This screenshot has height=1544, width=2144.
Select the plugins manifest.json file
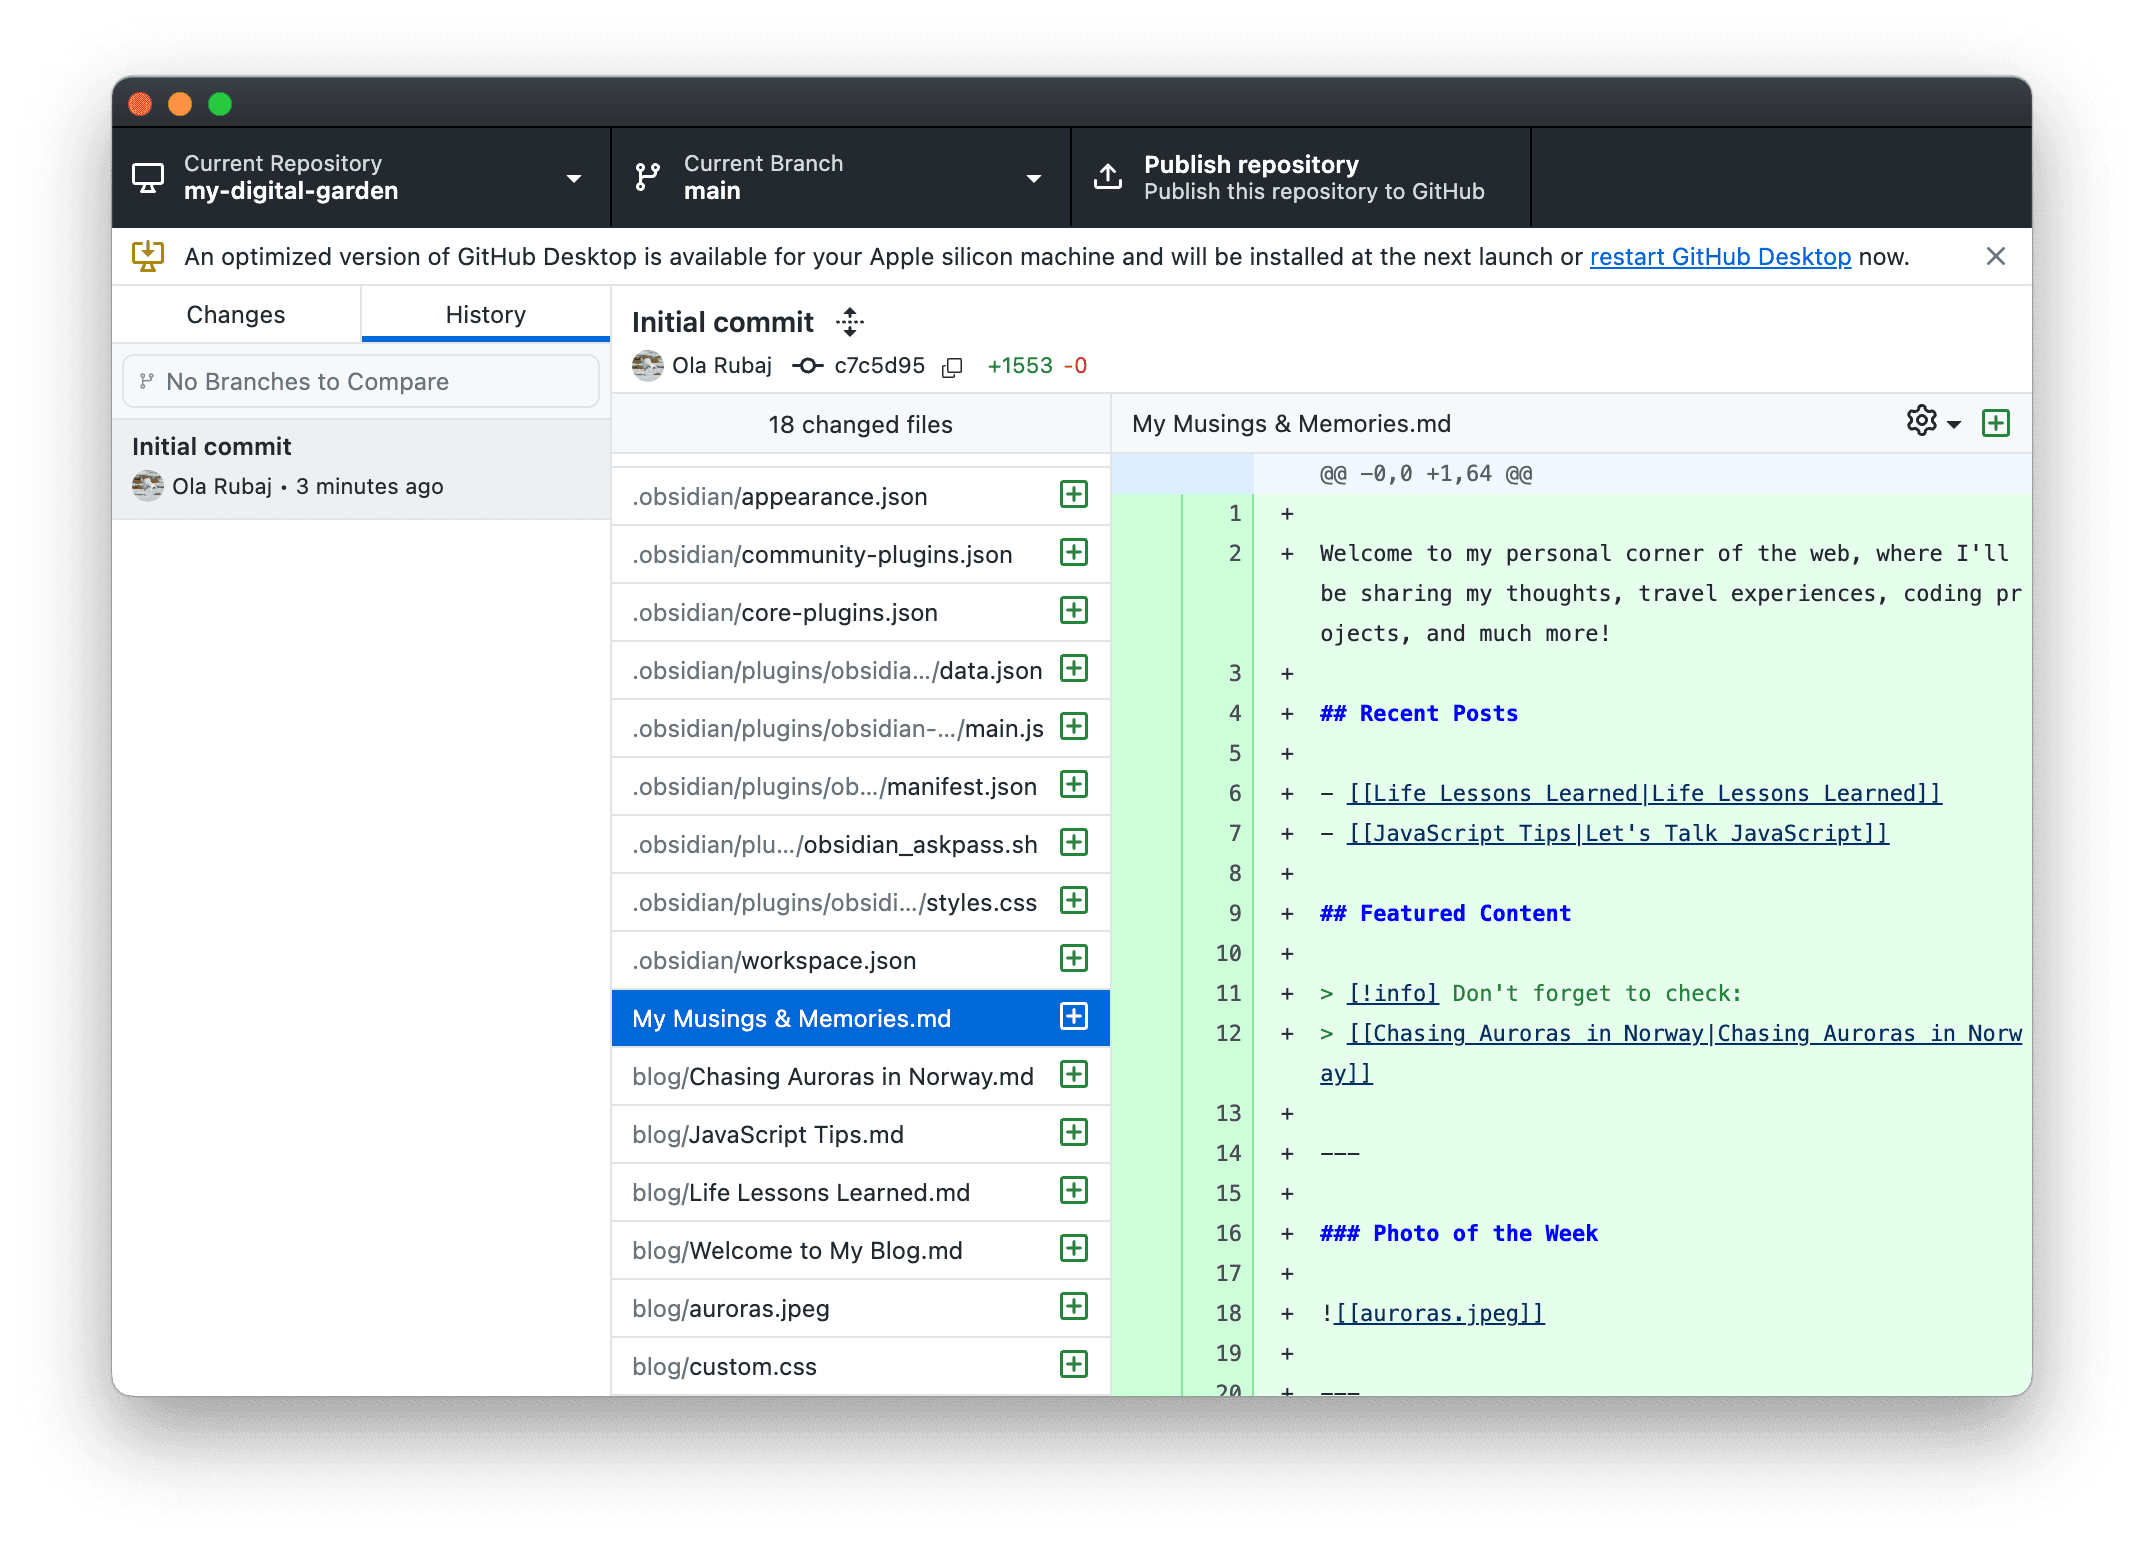861,787
